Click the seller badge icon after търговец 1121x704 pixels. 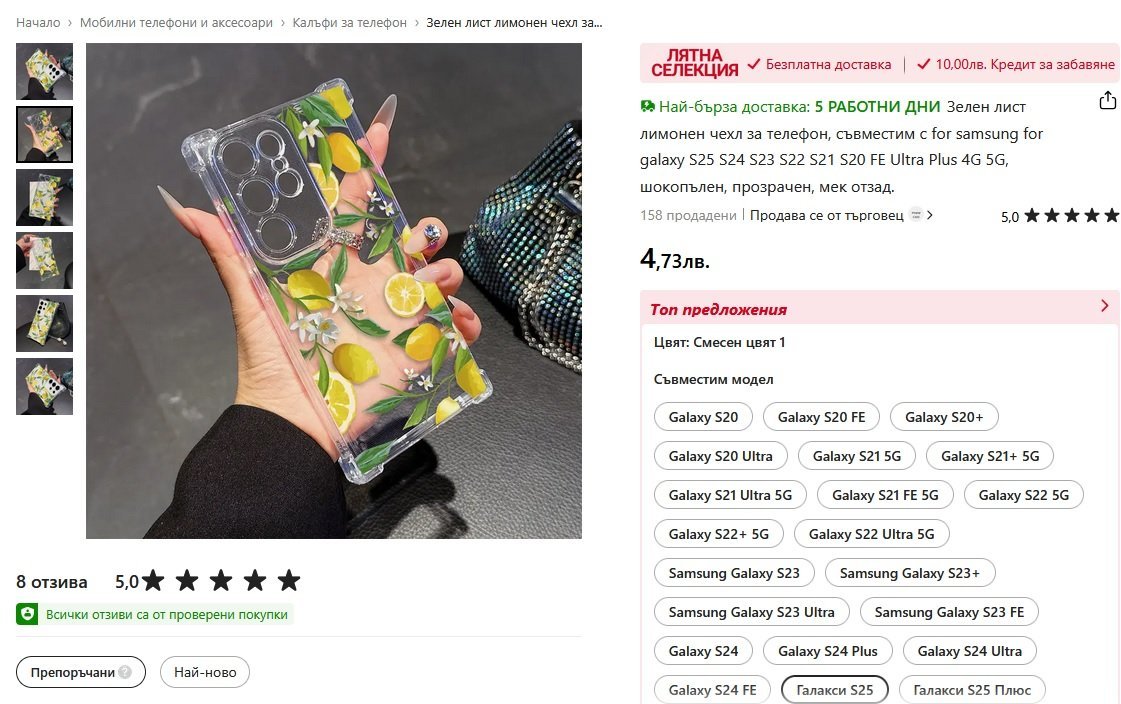(916, 215)
